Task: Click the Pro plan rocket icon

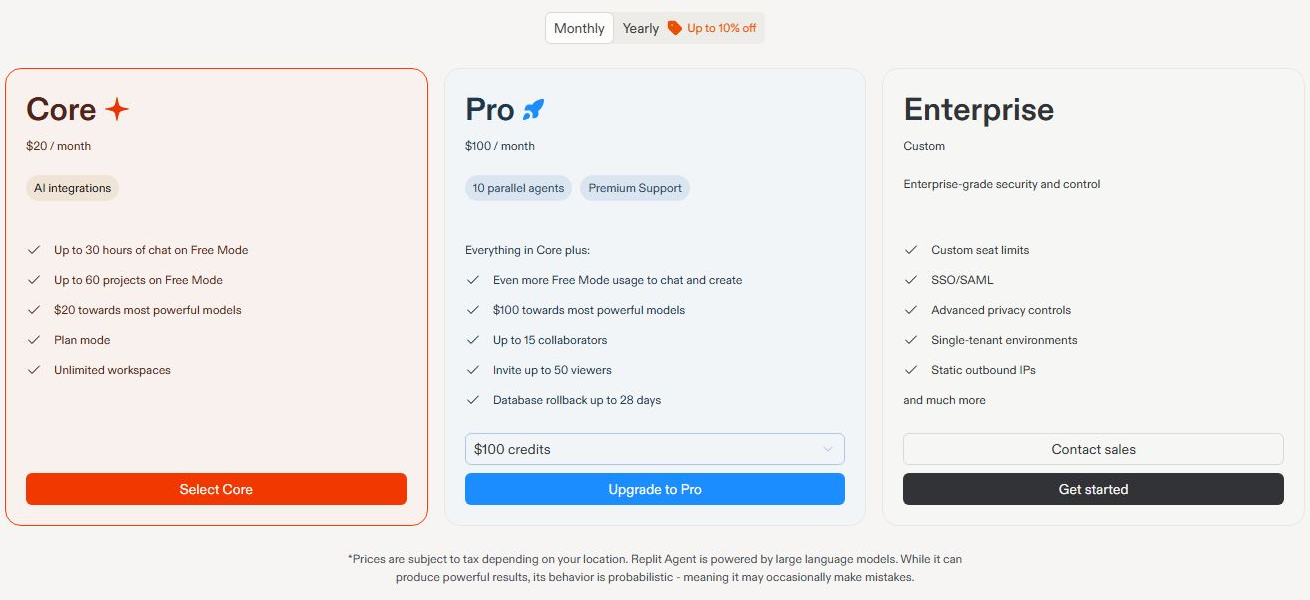Action: (x=534, y=110)
